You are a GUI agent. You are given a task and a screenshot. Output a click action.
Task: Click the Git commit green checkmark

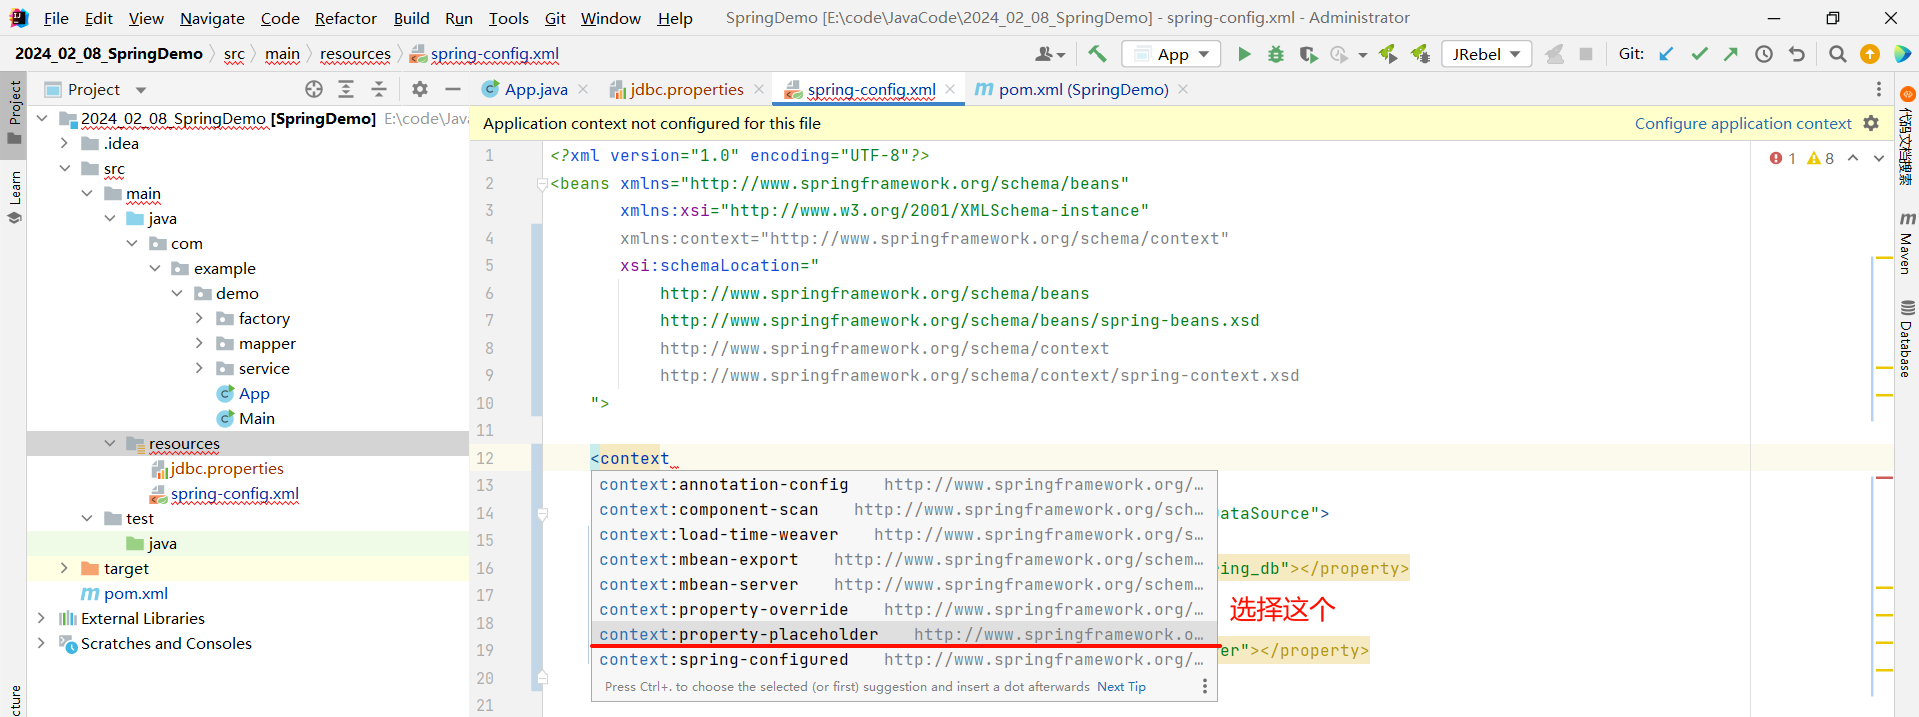[1699, 54]
